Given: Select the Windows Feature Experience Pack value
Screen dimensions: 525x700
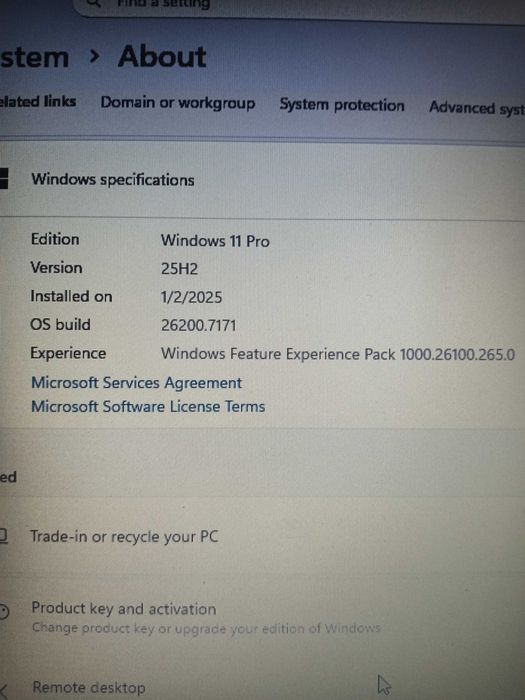Looking at the screenshot, I should point(338,354).
